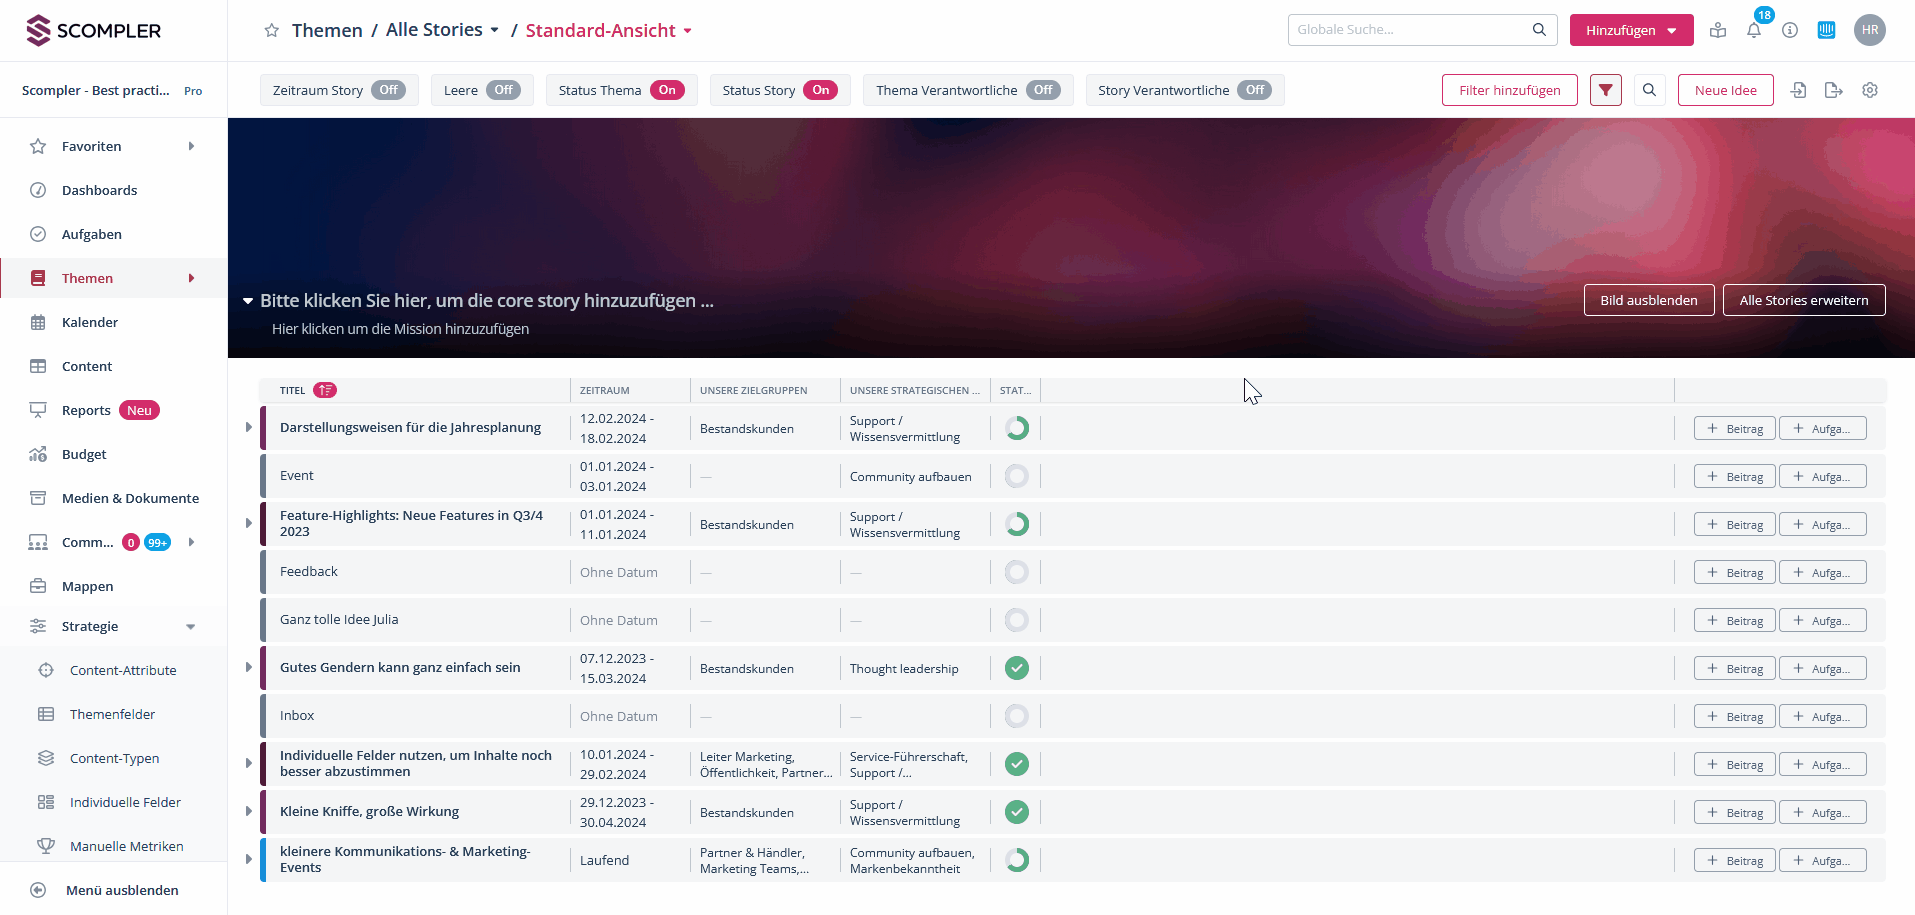This screenshot has width=1915, height=915.
Task: Click Alle Stories erweitern button
Action: click(1803, 300)
